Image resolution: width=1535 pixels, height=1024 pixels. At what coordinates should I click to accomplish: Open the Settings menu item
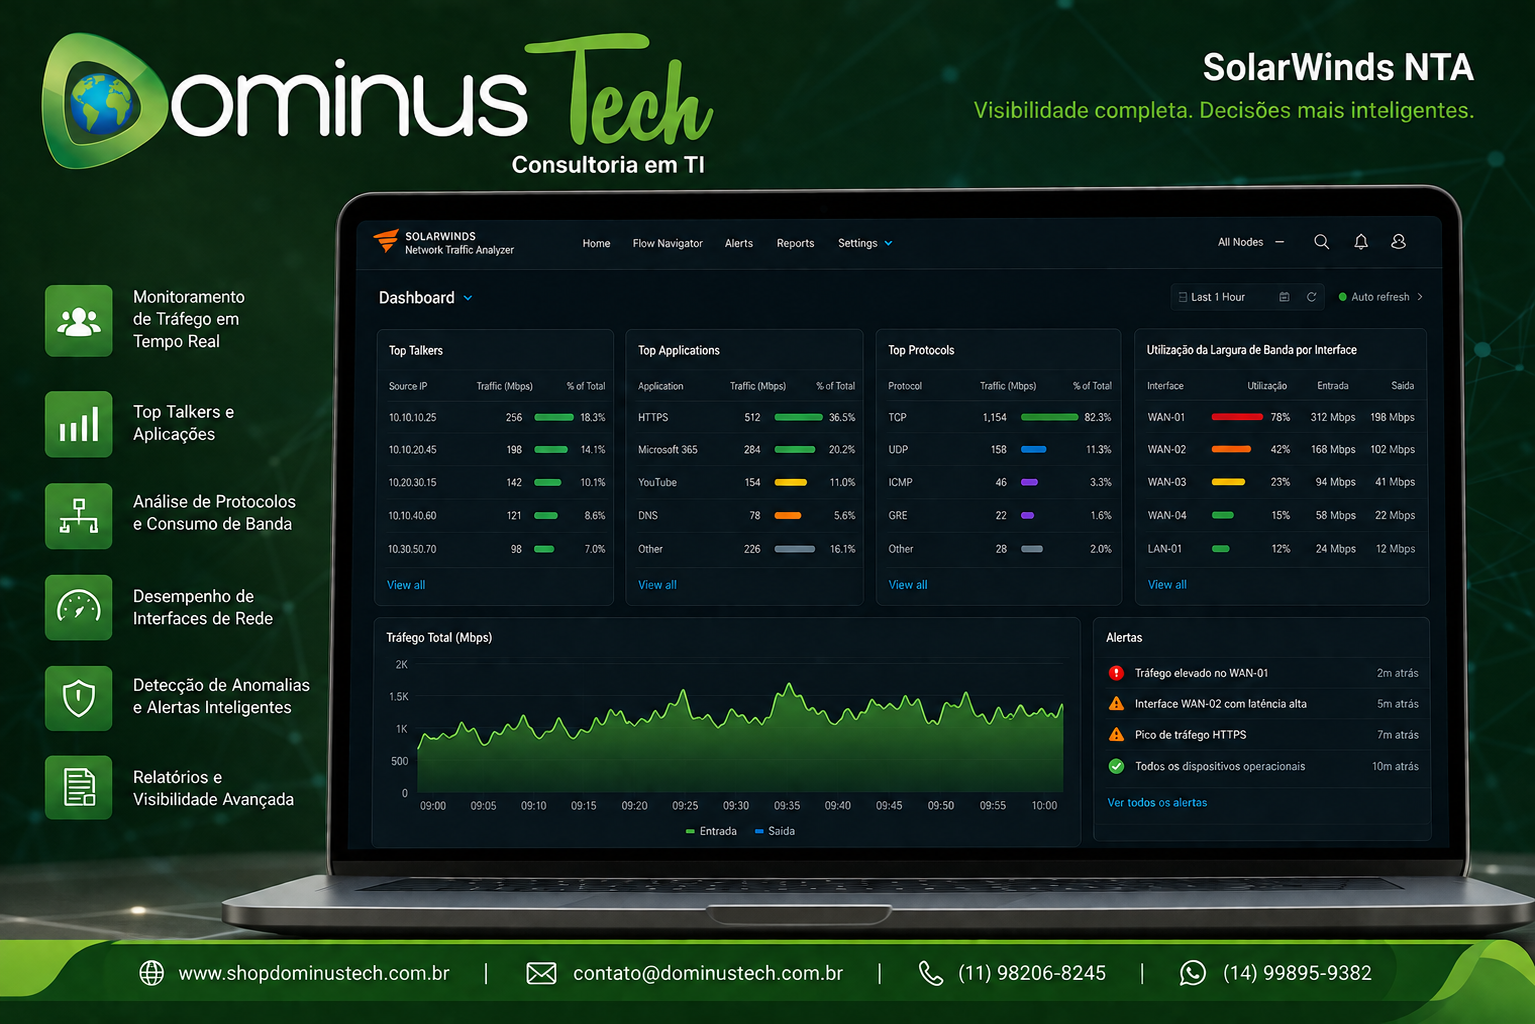(x=857, y=243)
